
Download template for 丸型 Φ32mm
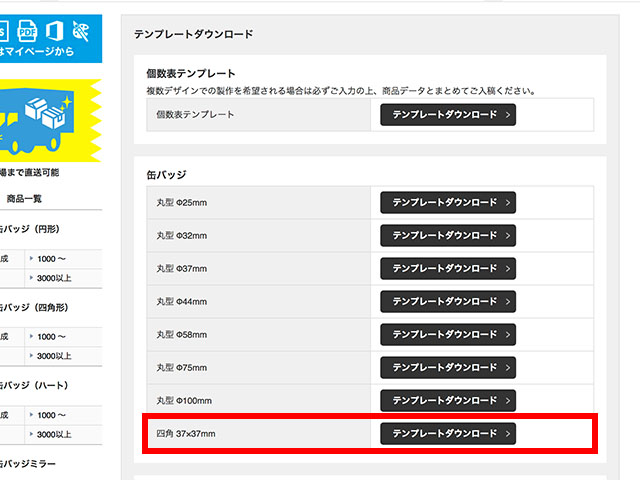coord(448,236)
